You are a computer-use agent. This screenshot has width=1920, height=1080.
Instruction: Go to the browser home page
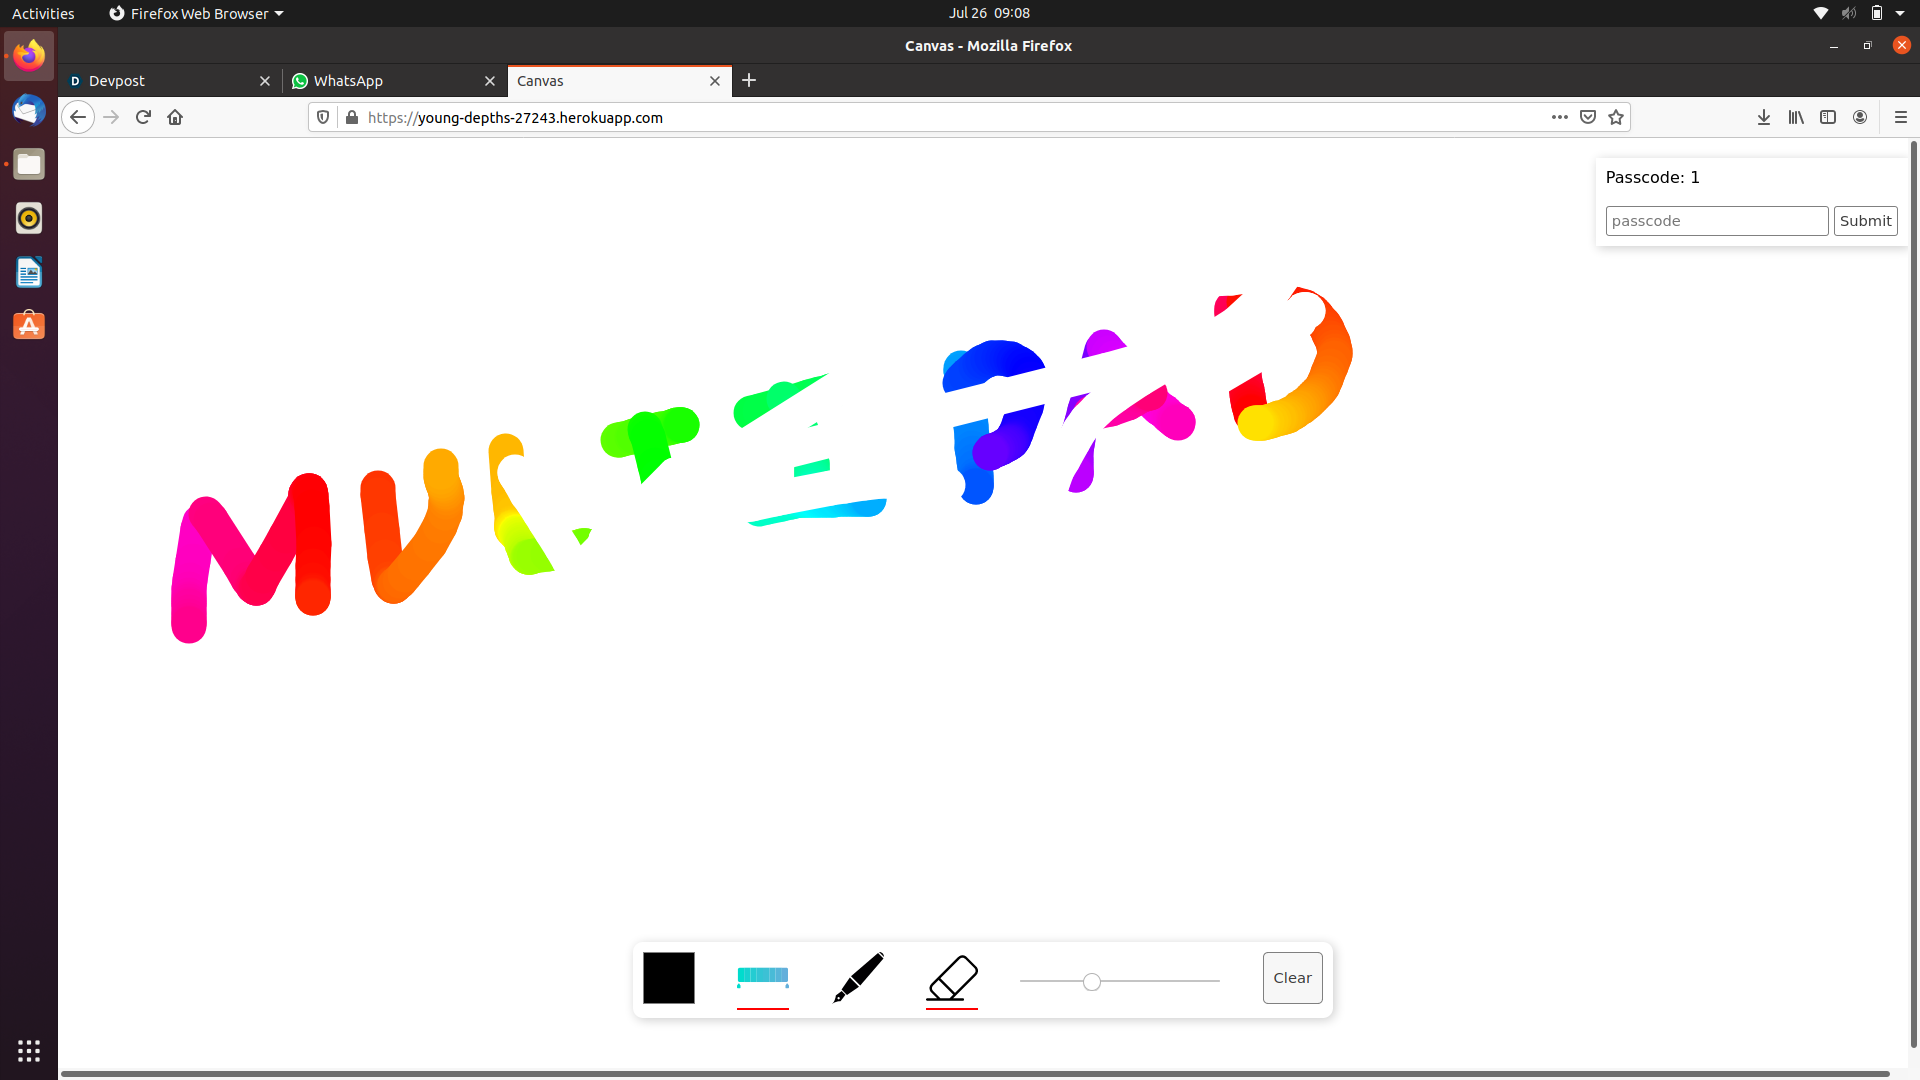175,117
